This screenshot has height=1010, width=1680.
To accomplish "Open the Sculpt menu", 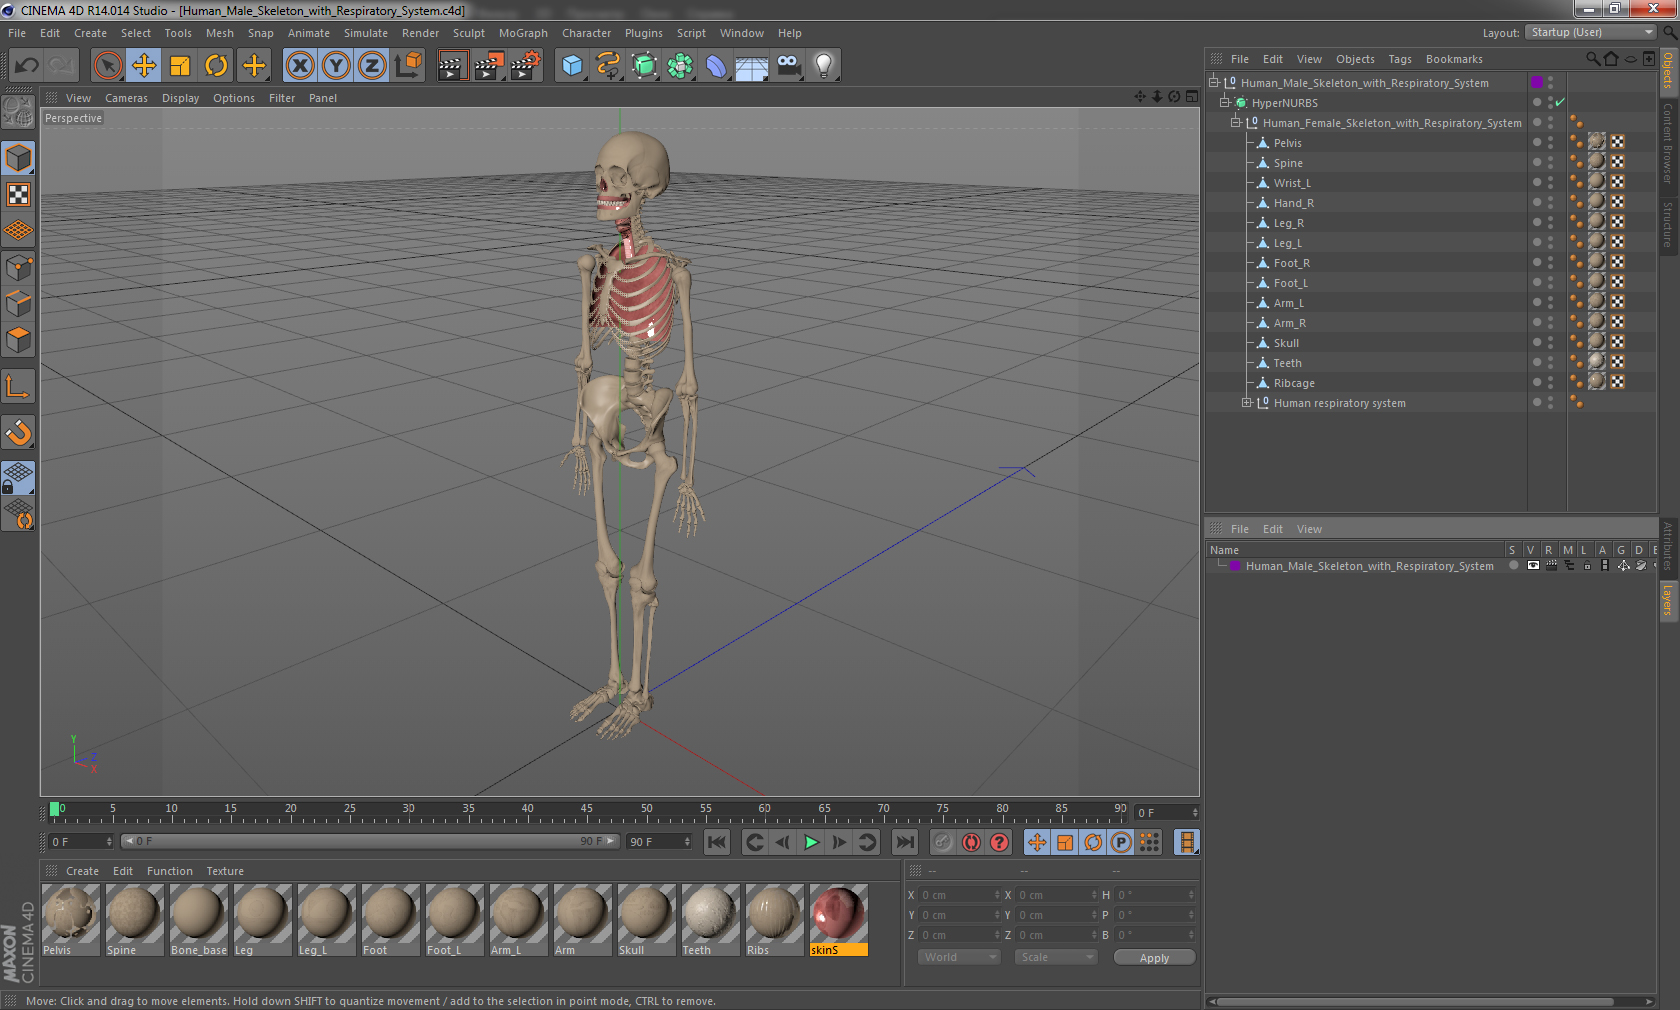I will (468, 33).
